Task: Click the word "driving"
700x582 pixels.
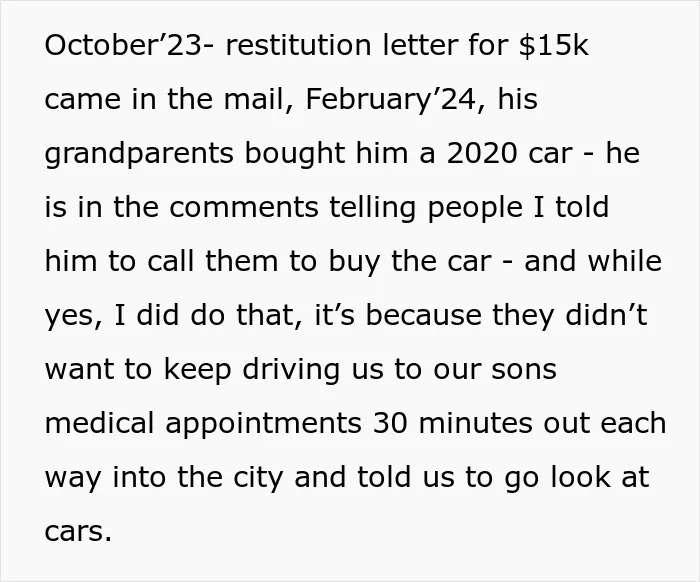Action: [x=291, y=370]
